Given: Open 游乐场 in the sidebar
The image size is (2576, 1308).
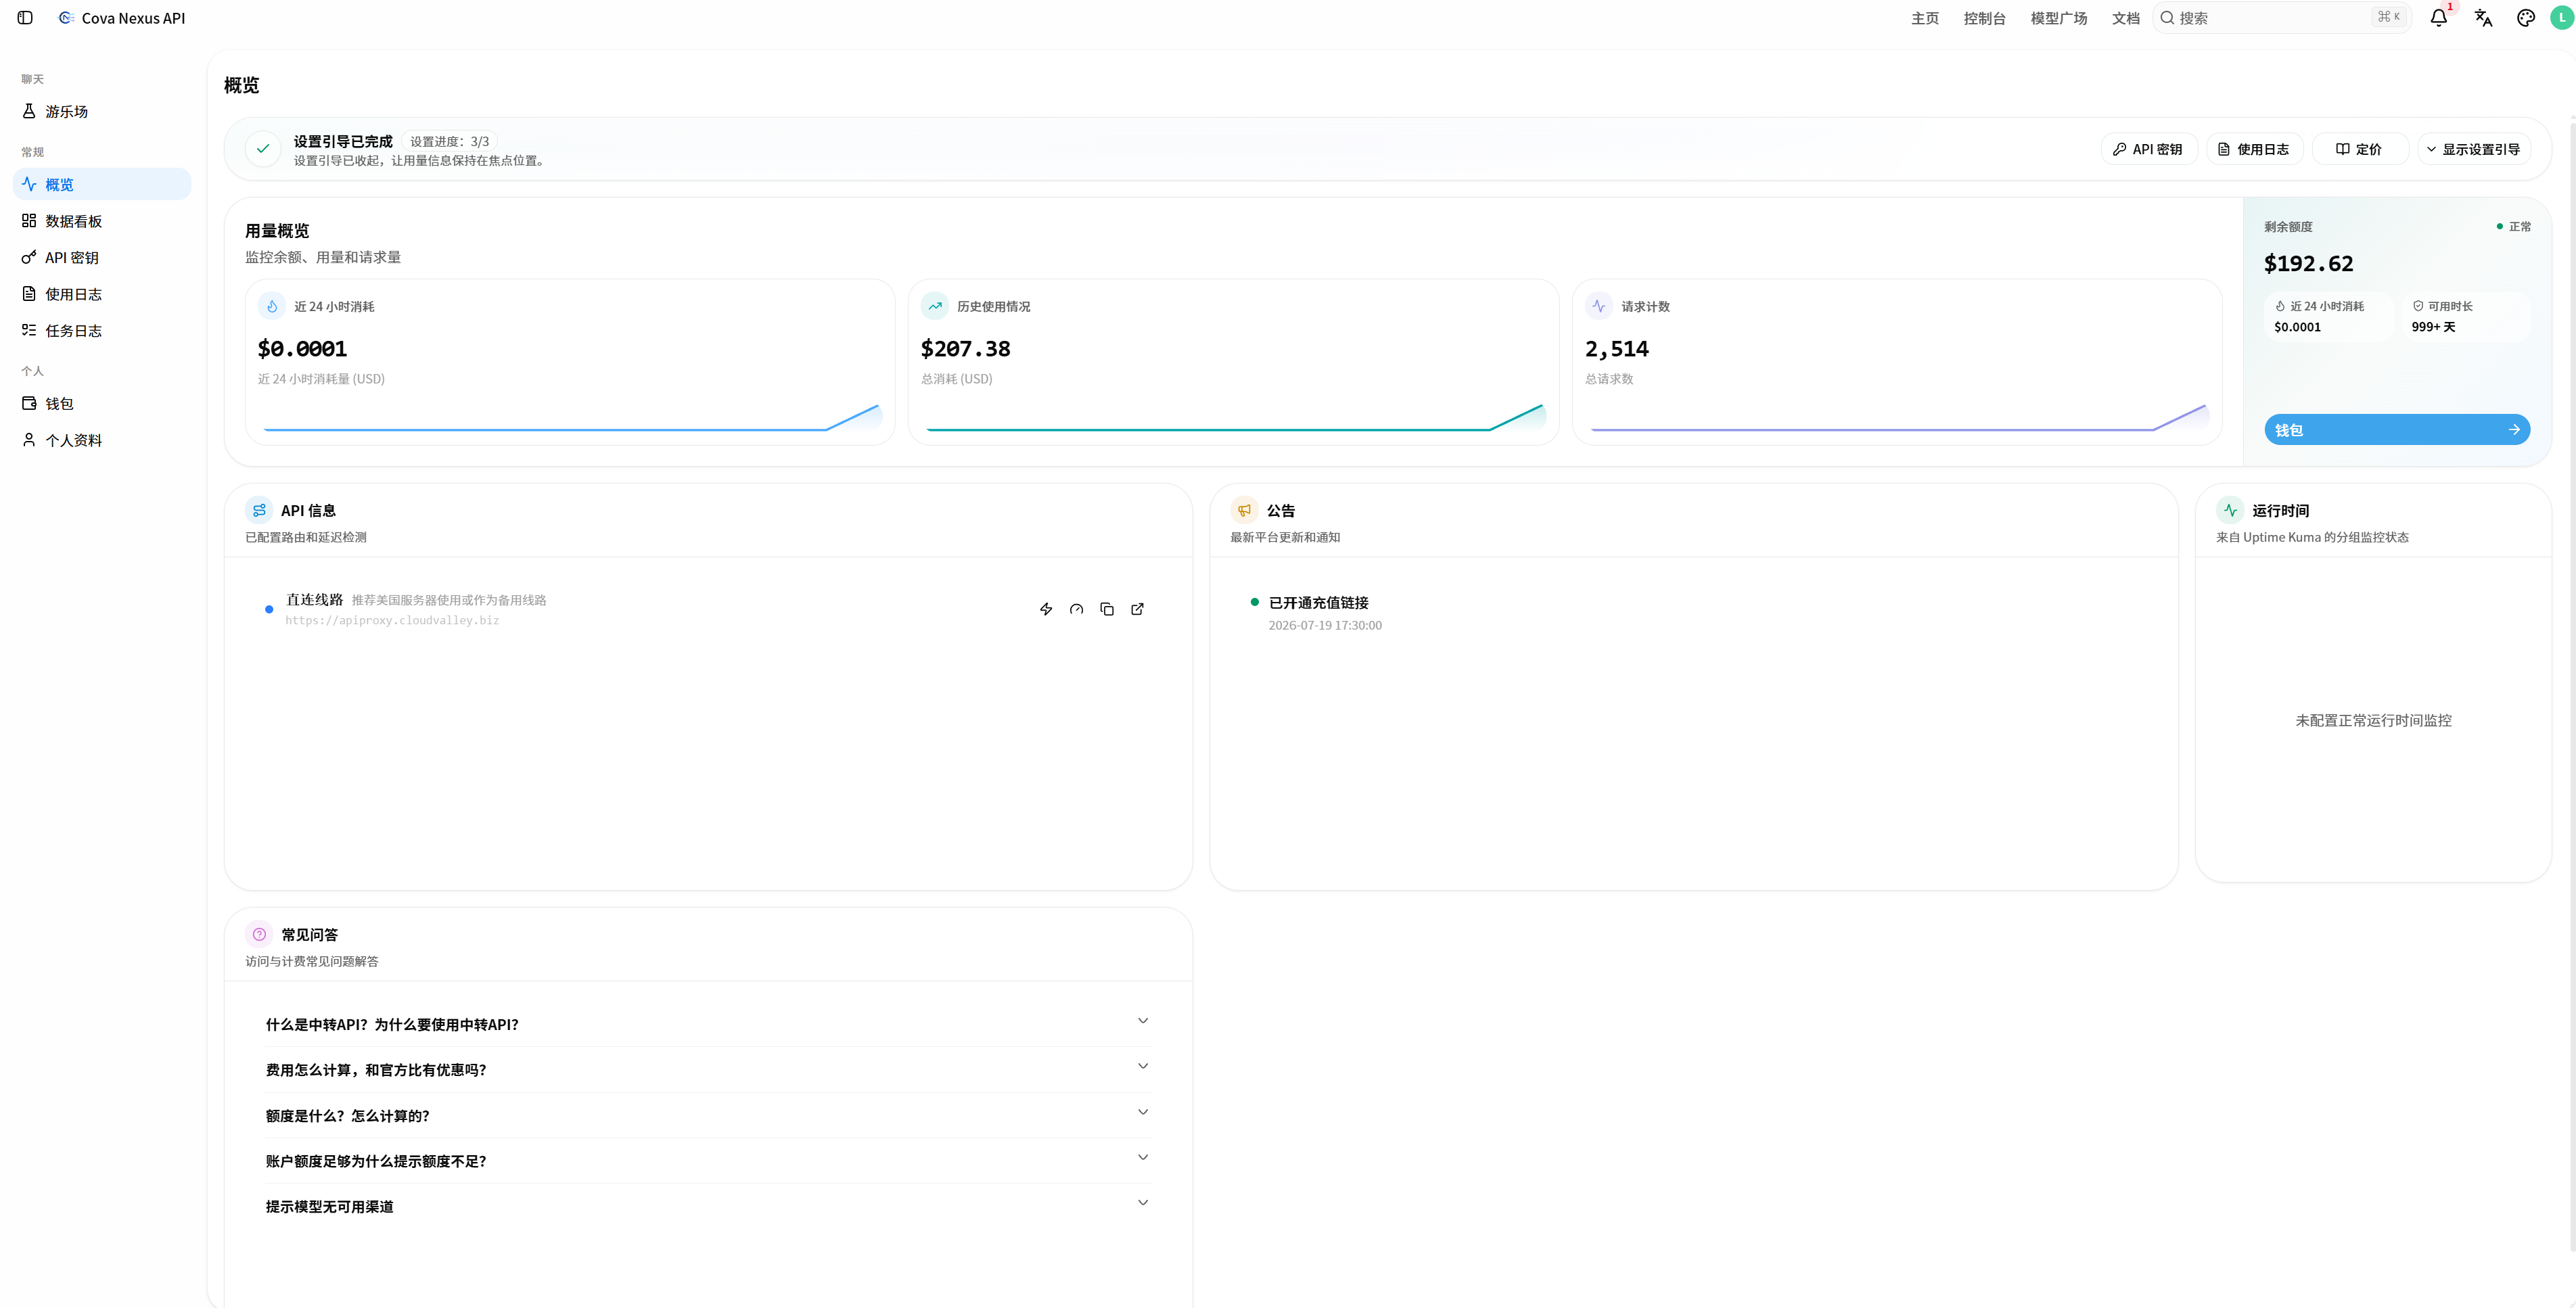Looking at the screenshot, I should pyautogui.click(x=102, y=111).
